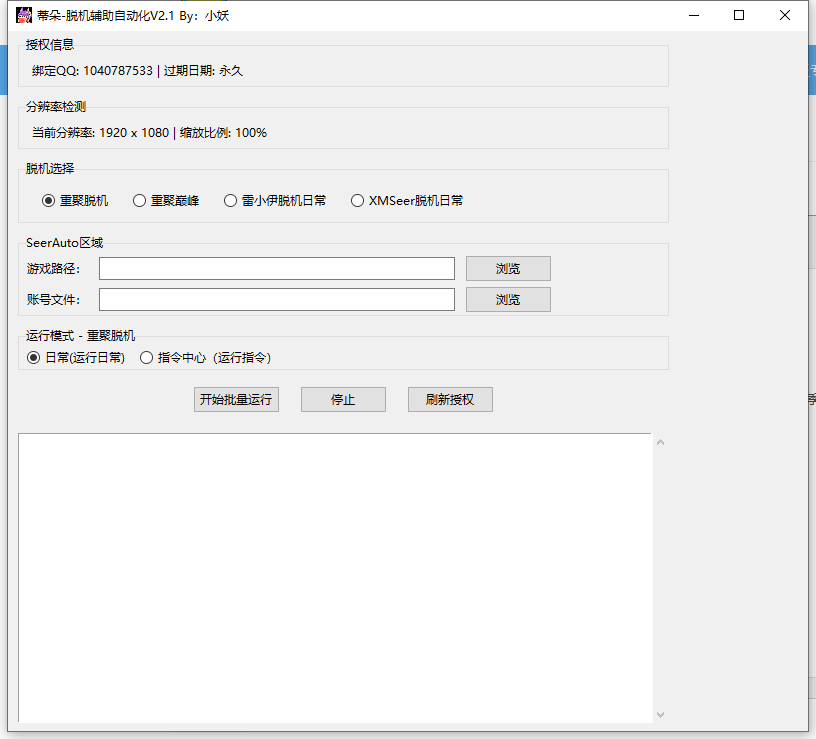Minimize the 蒂朵 window
This screenshot has width=816, height=739.
point(694,15)
